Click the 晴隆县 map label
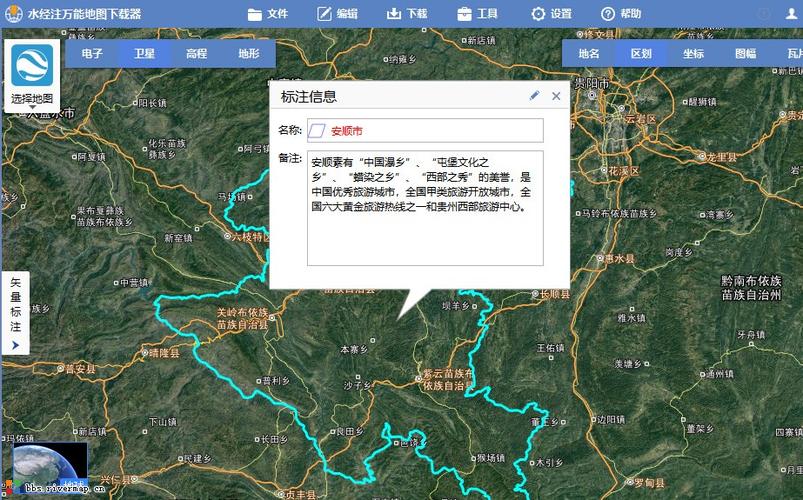The width and height of the screenshot is (803, 500). [164, 353]
